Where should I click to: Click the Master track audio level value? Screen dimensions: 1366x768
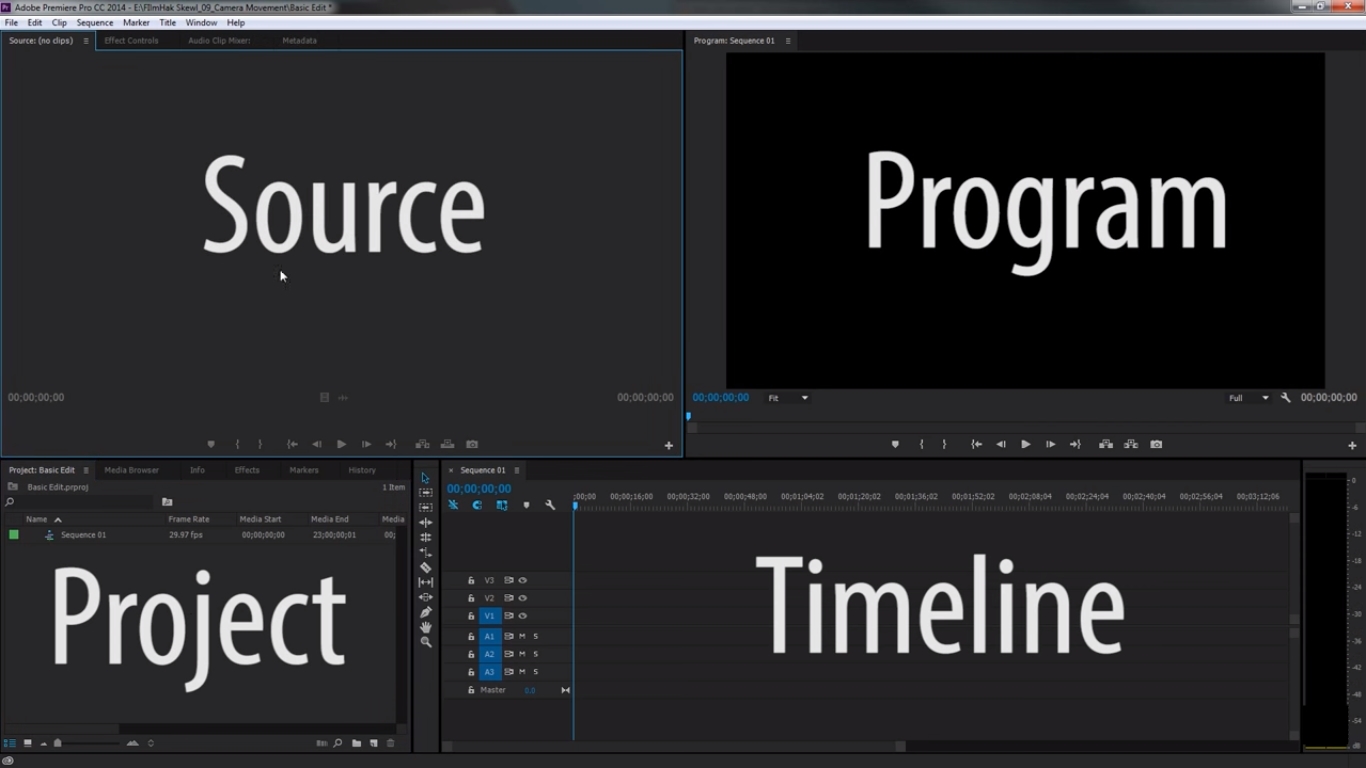530,690
